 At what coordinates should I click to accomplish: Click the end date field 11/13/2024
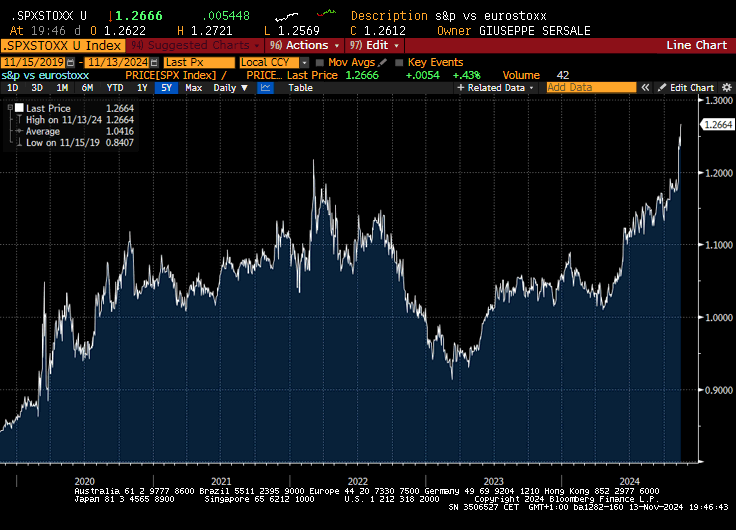(118, 62)
